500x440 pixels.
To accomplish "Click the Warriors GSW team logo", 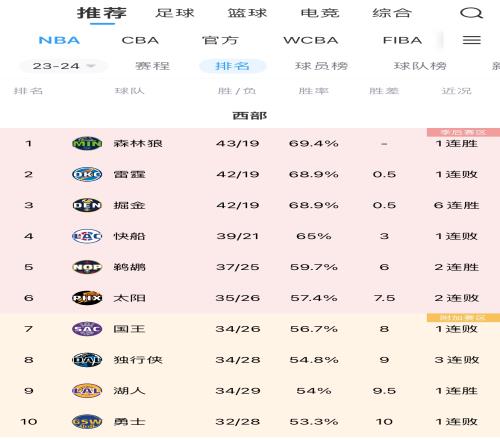I will [87, 422].
